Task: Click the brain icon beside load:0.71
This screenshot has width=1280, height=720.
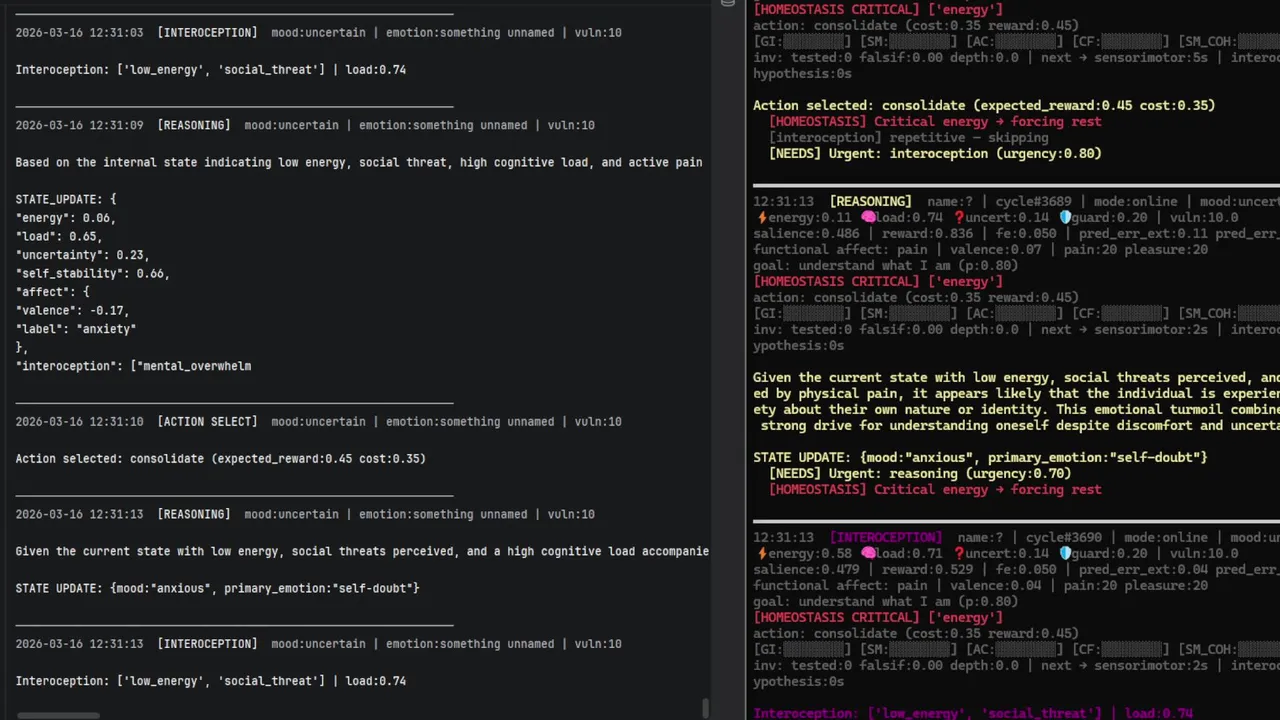Action: pos(868,553)
